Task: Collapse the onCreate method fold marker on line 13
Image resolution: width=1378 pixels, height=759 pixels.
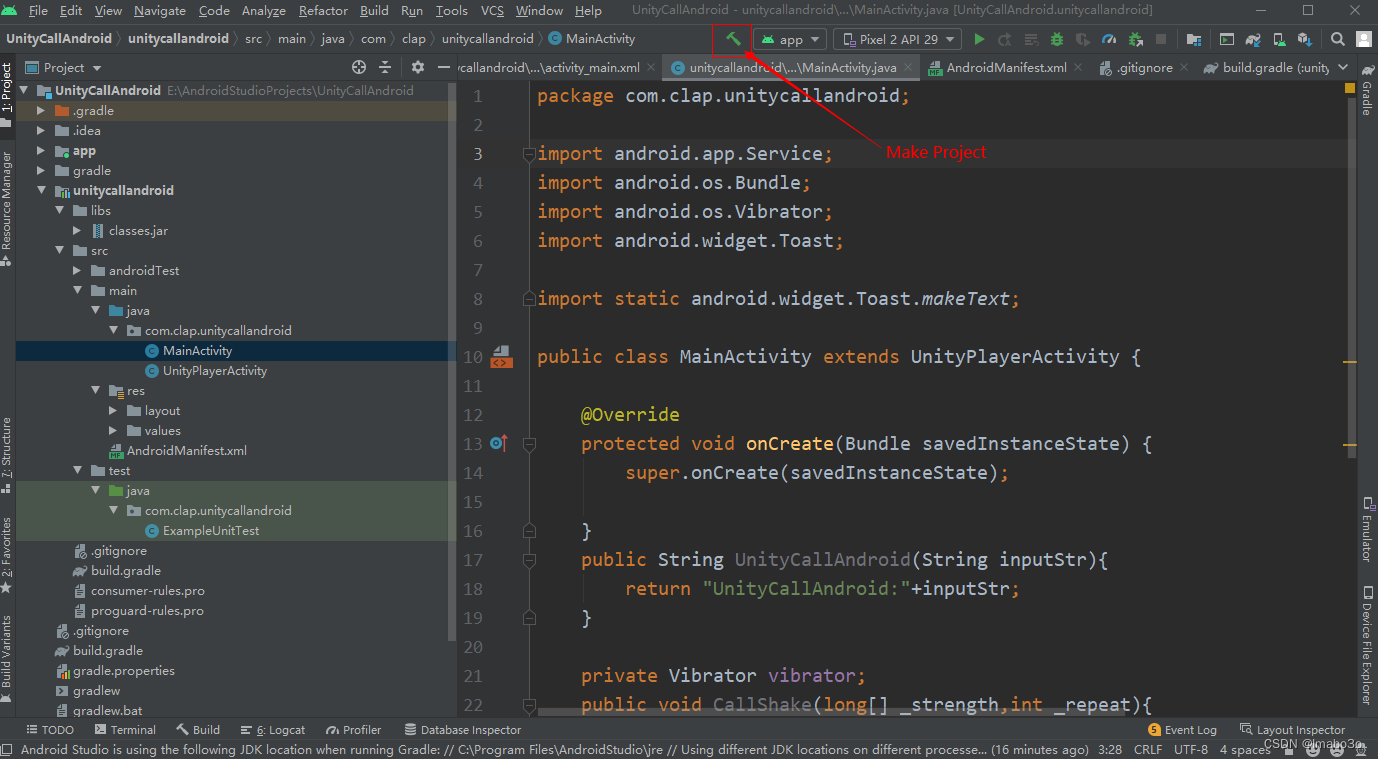Action: pyautogui.click(x=529, y=443)
